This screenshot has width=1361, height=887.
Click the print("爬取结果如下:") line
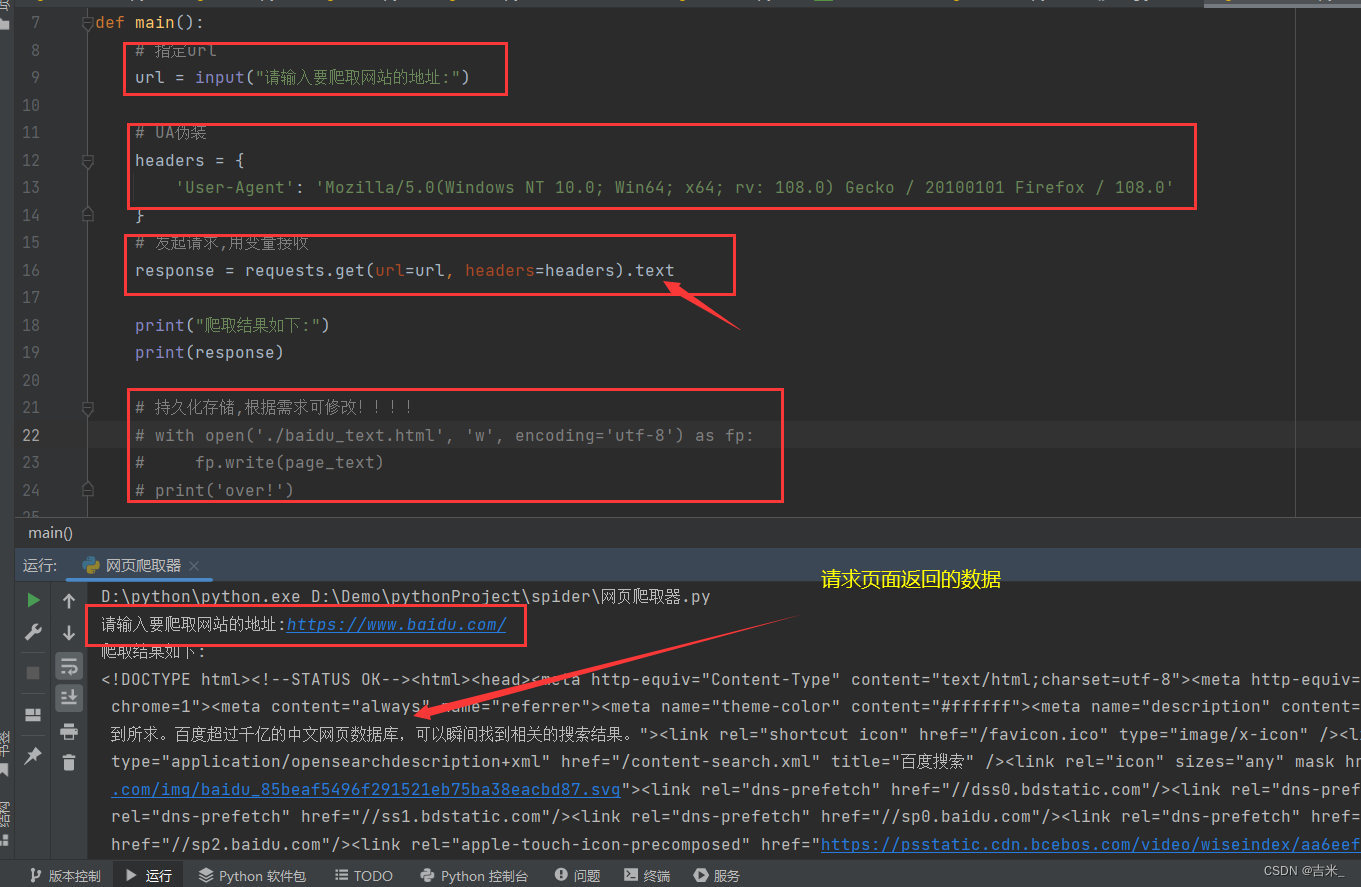pos(232,325)
